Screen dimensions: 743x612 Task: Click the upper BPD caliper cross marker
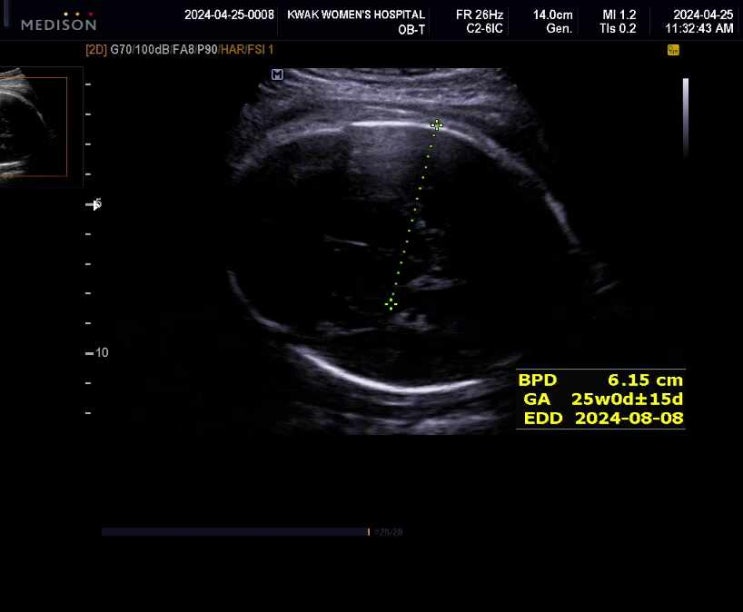[436, 125]
